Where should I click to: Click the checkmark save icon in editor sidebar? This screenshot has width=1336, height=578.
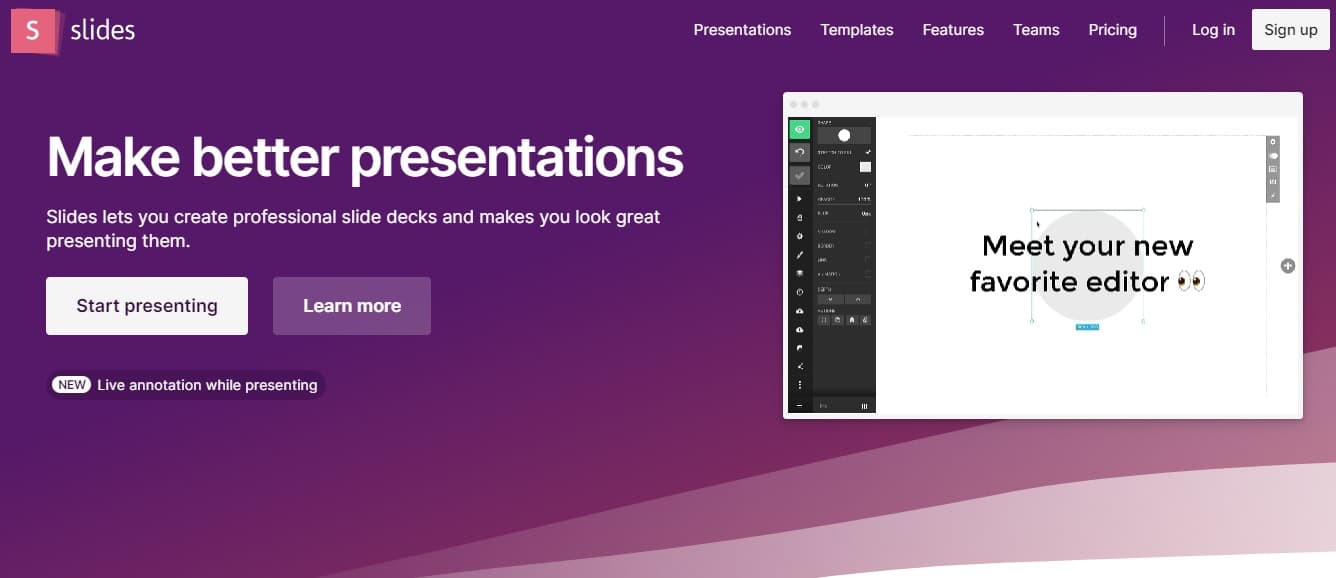point(800,175)
